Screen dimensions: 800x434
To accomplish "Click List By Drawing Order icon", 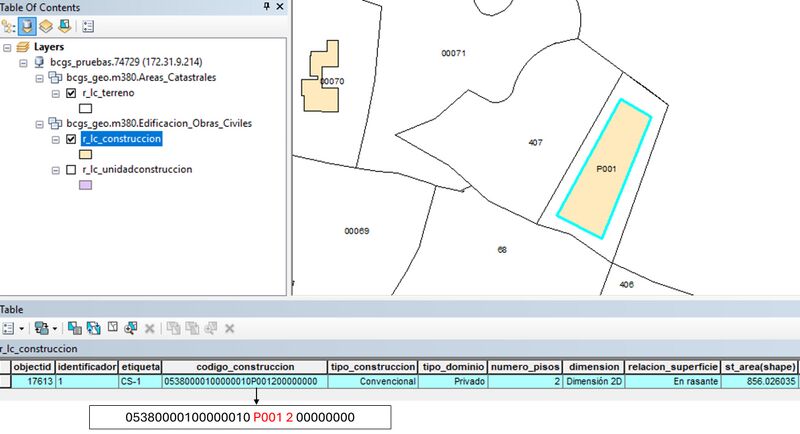I will coord(8,27).
